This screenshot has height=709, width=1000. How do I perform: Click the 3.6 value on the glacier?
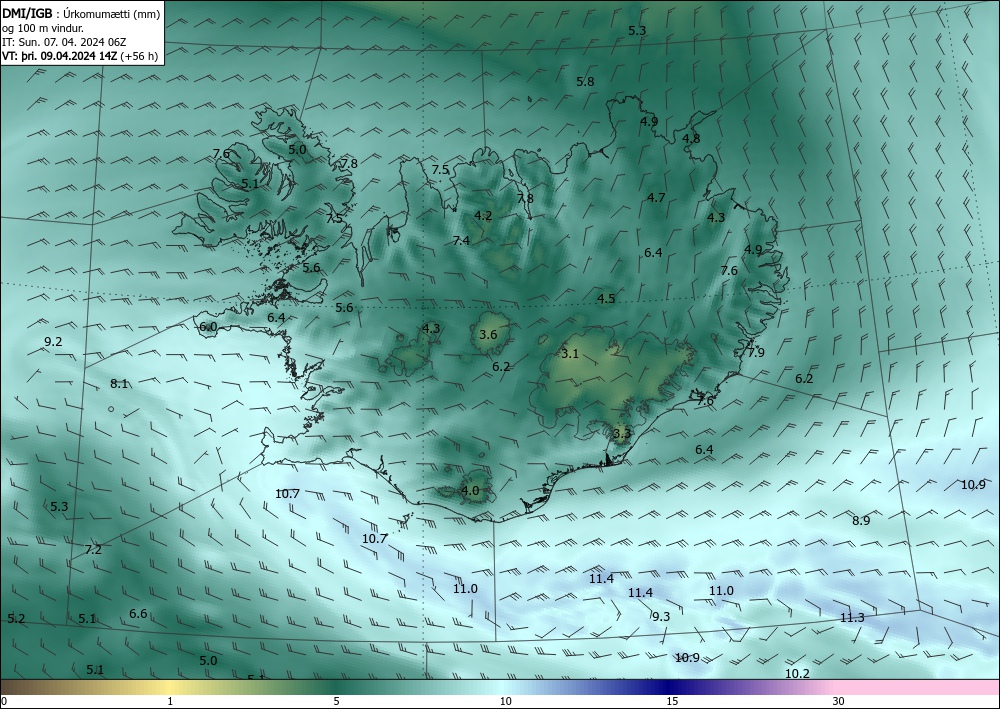(x=488, y=334)
